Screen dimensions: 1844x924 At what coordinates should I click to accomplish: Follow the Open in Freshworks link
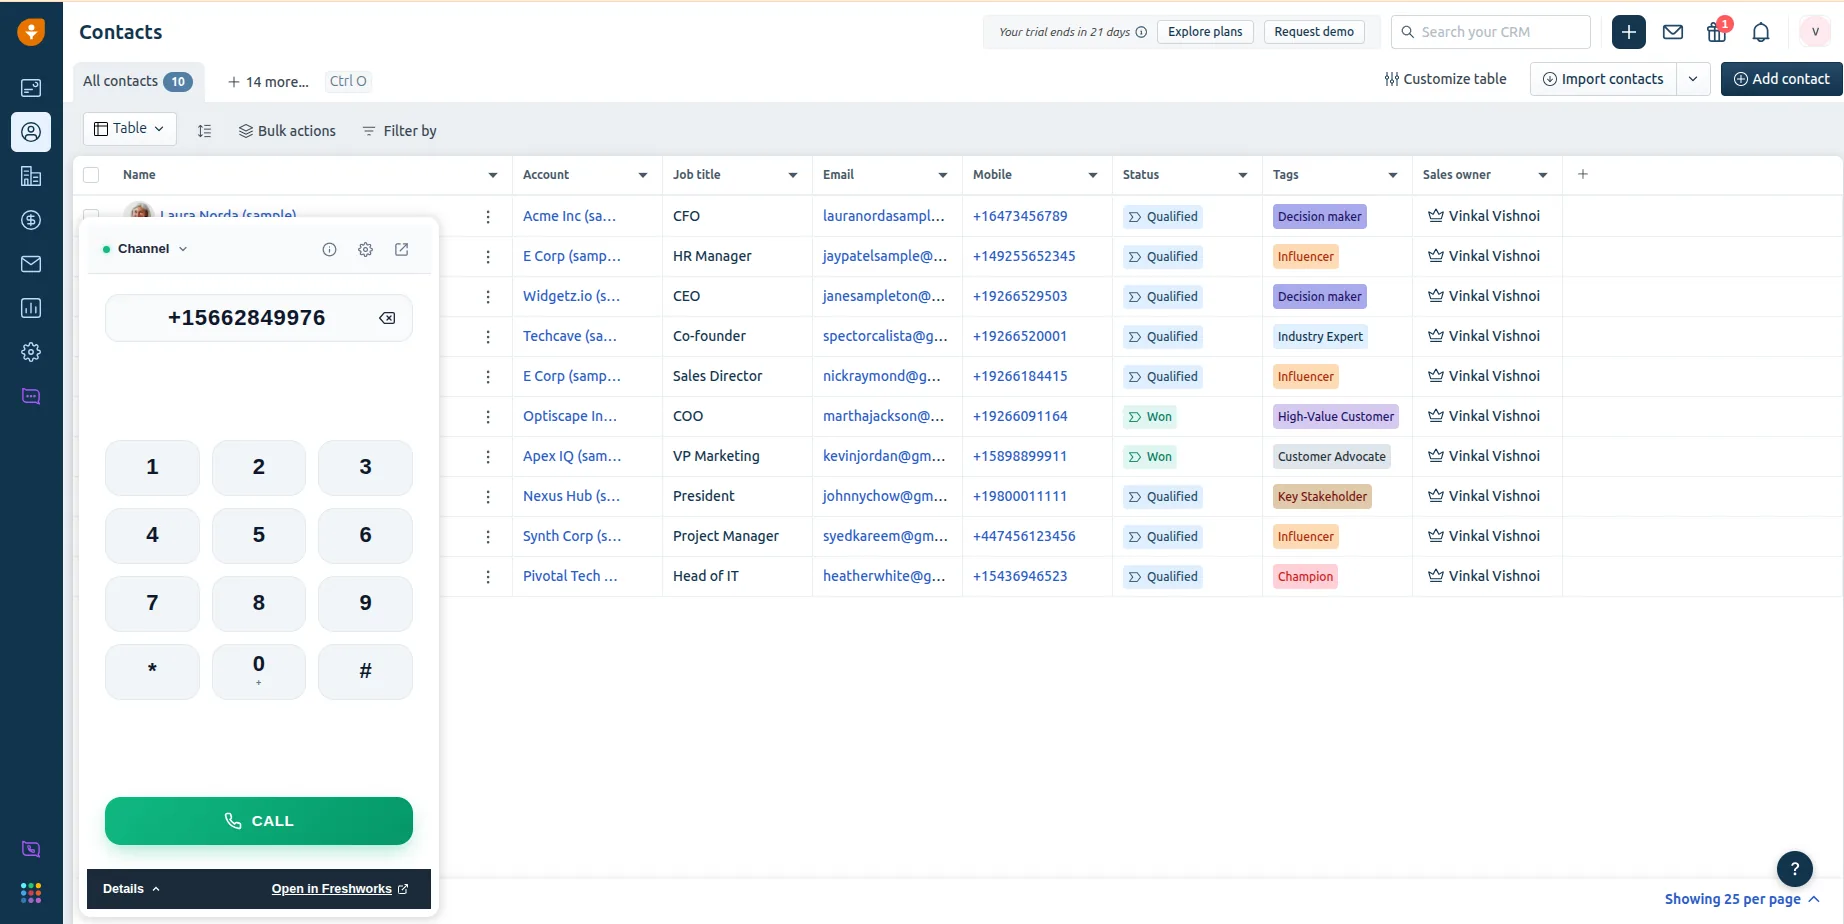[x=340, y=889]
